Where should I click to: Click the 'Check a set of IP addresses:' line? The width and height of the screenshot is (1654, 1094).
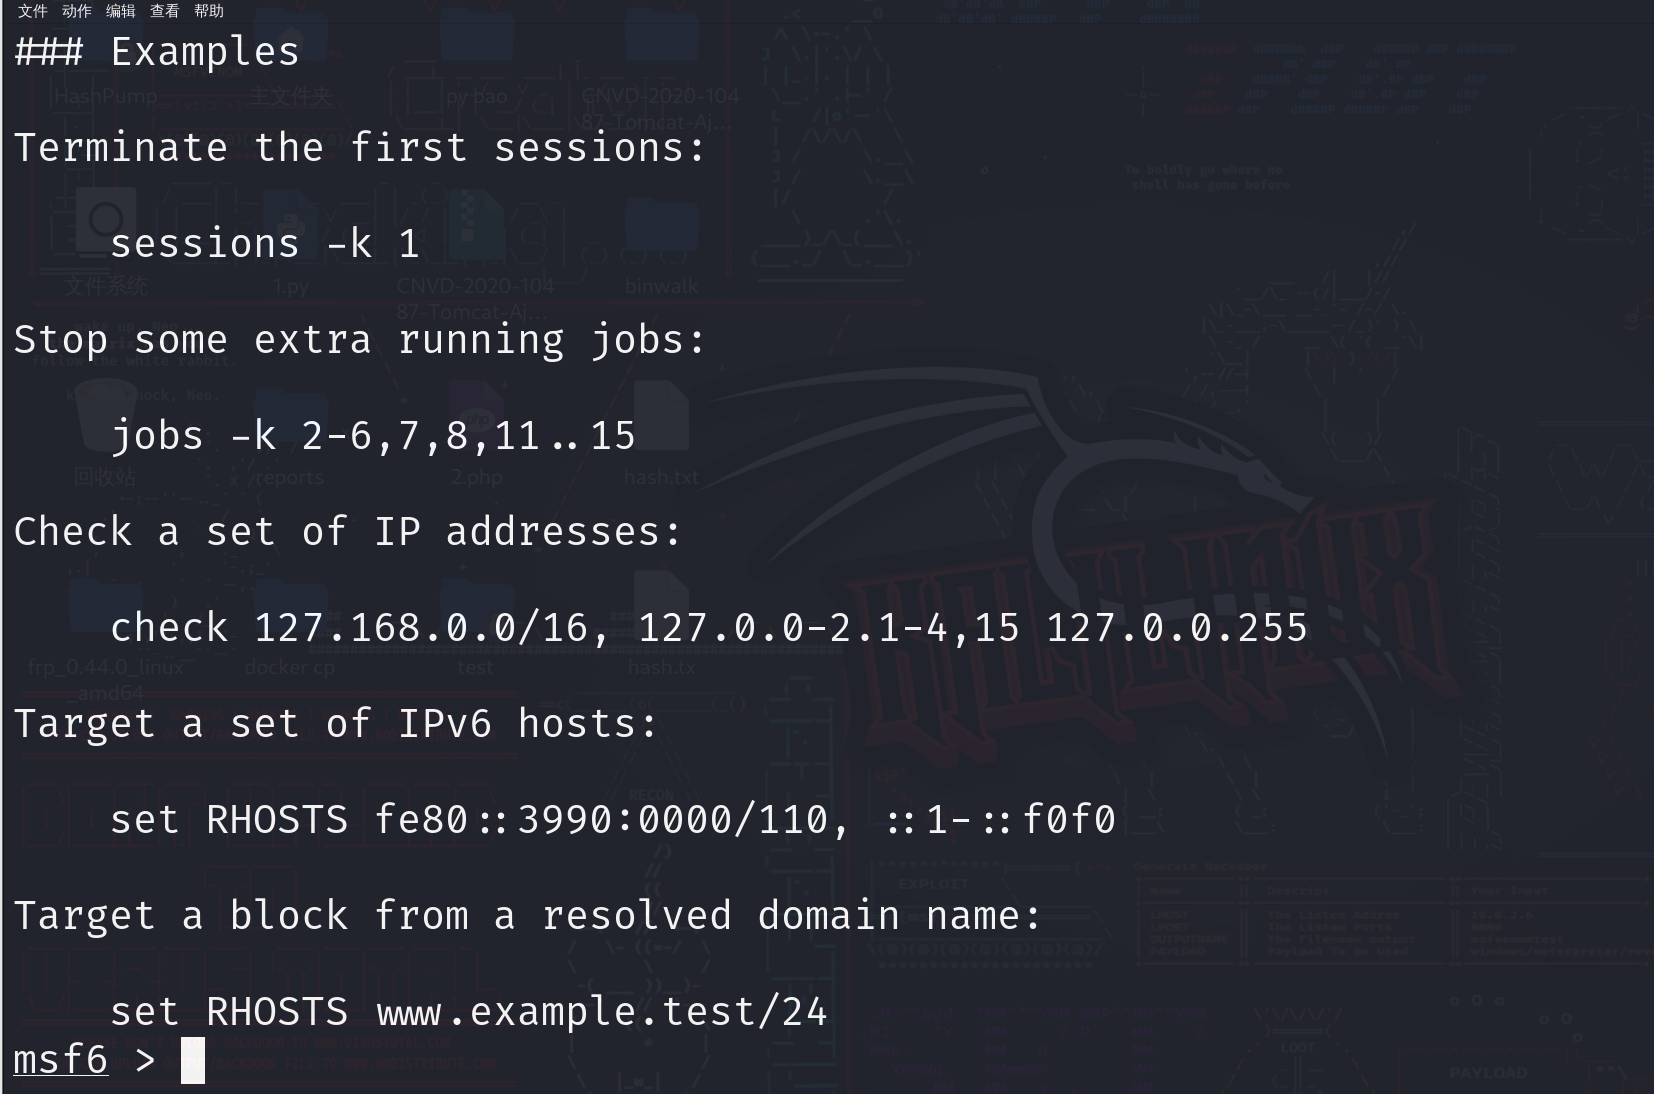348,532
